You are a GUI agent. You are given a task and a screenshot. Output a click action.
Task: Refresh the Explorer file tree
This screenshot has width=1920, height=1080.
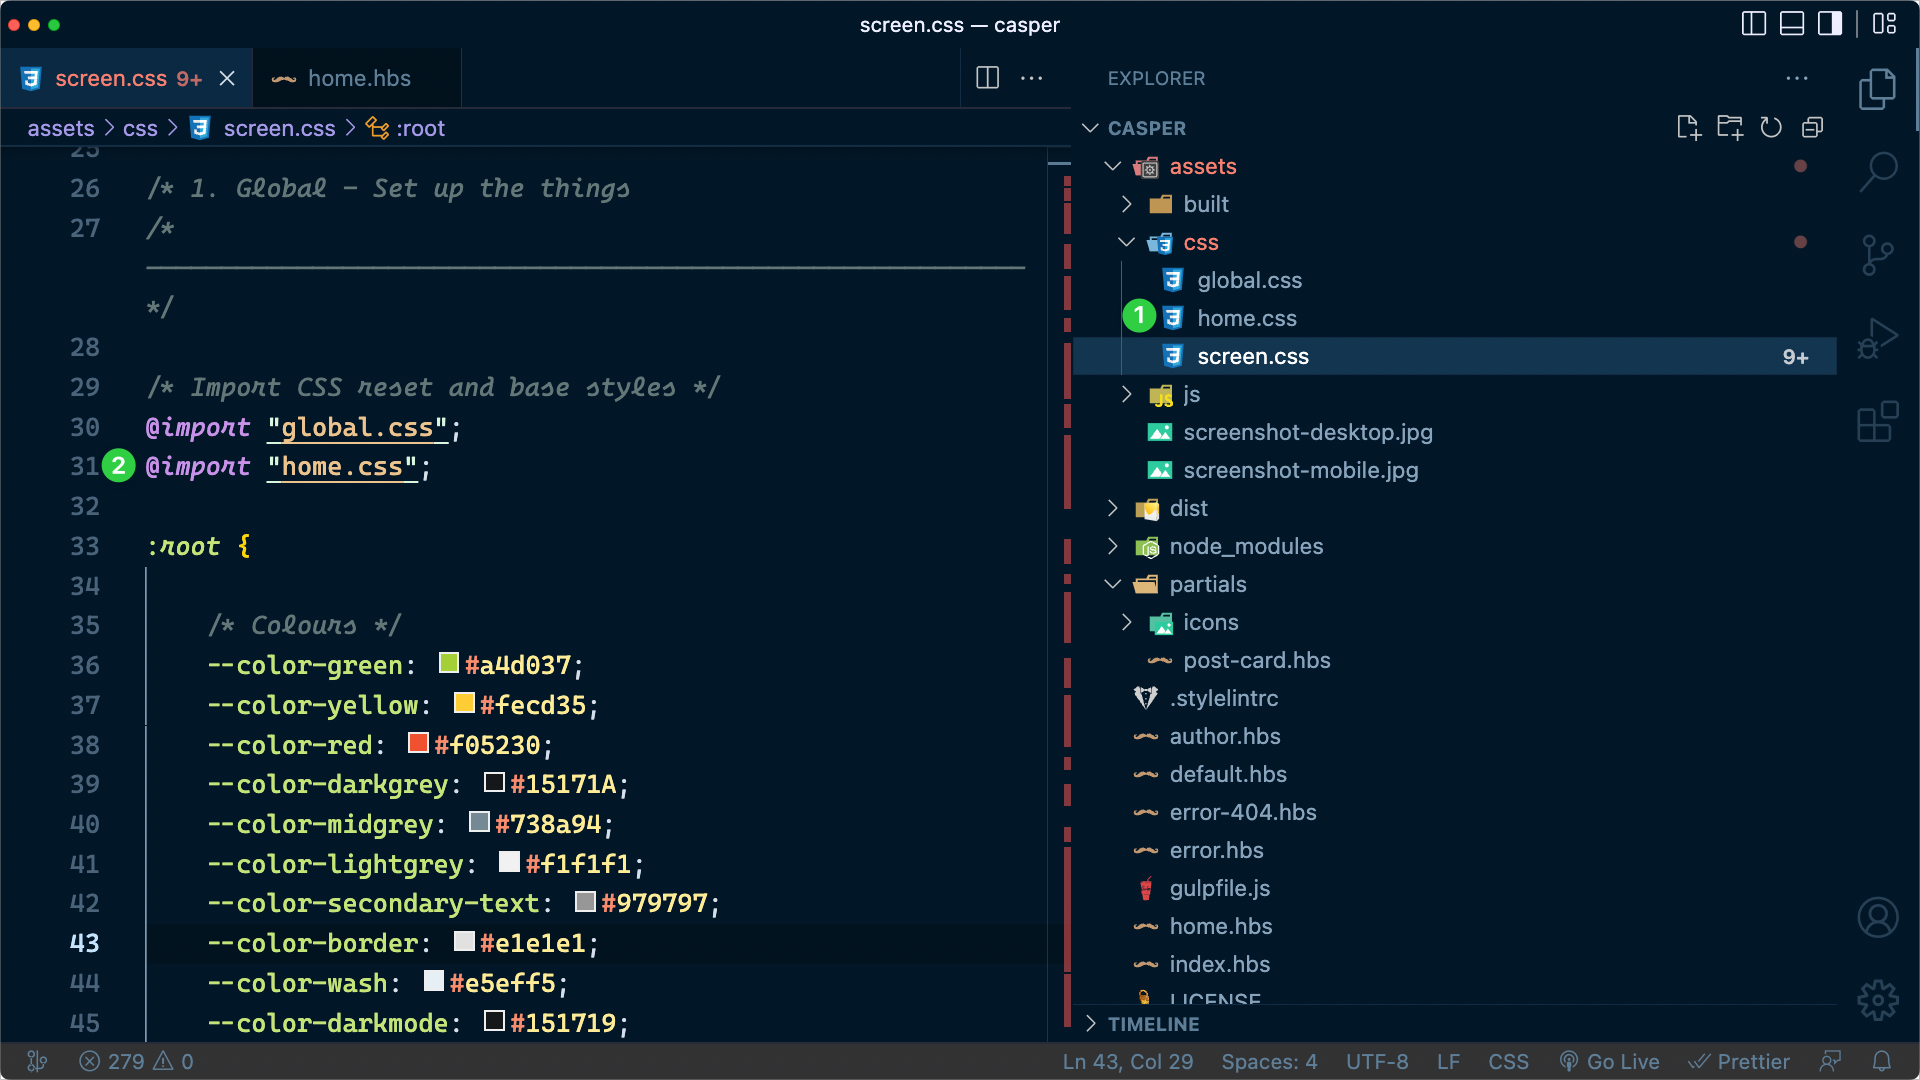1771,128
